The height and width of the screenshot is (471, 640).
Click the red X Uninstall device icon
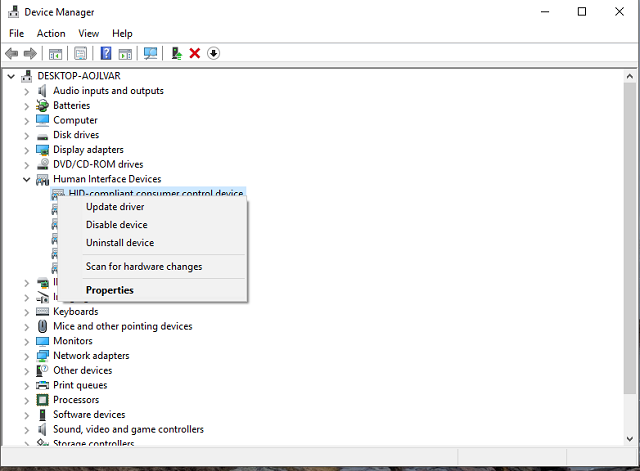point(195,53)
